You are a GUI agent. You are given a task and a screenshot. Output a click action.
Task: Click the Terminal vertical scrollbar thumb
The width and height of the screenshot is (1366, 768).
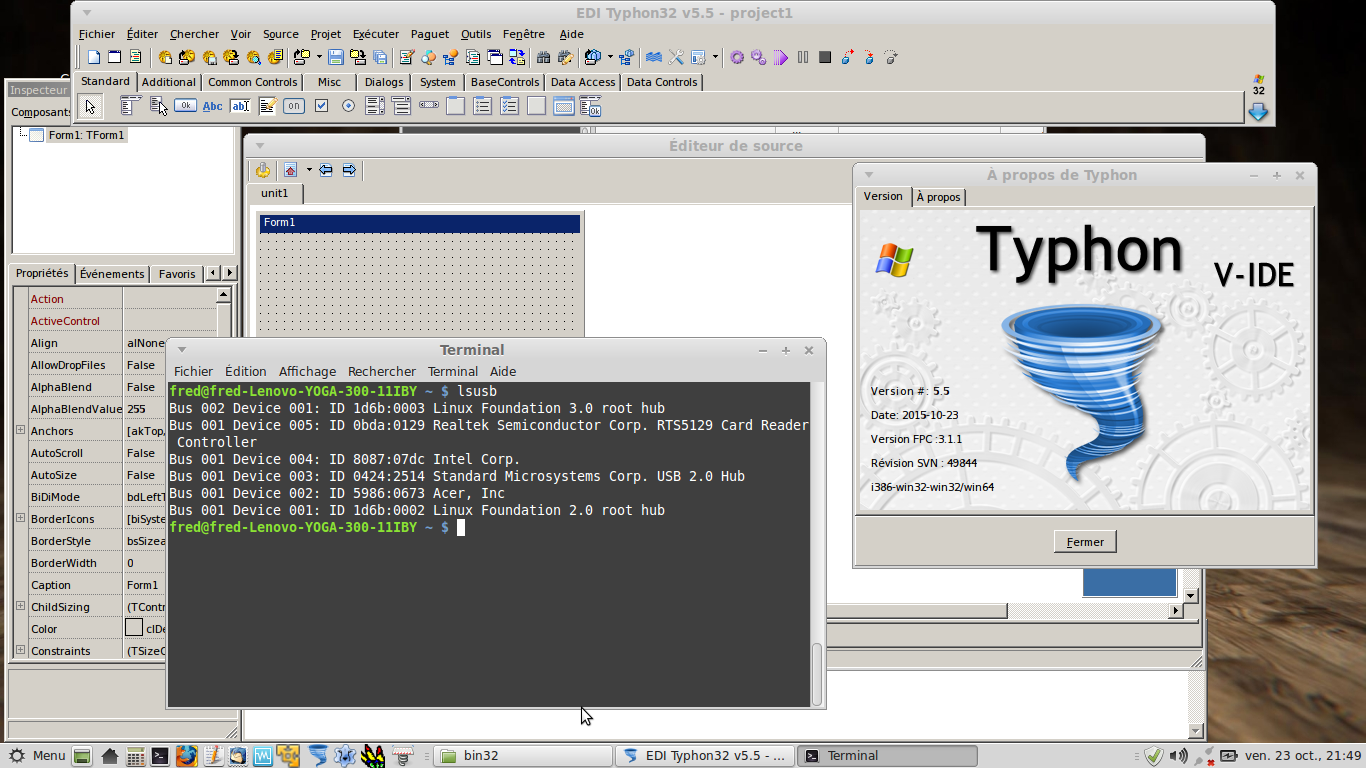(817, 673)
